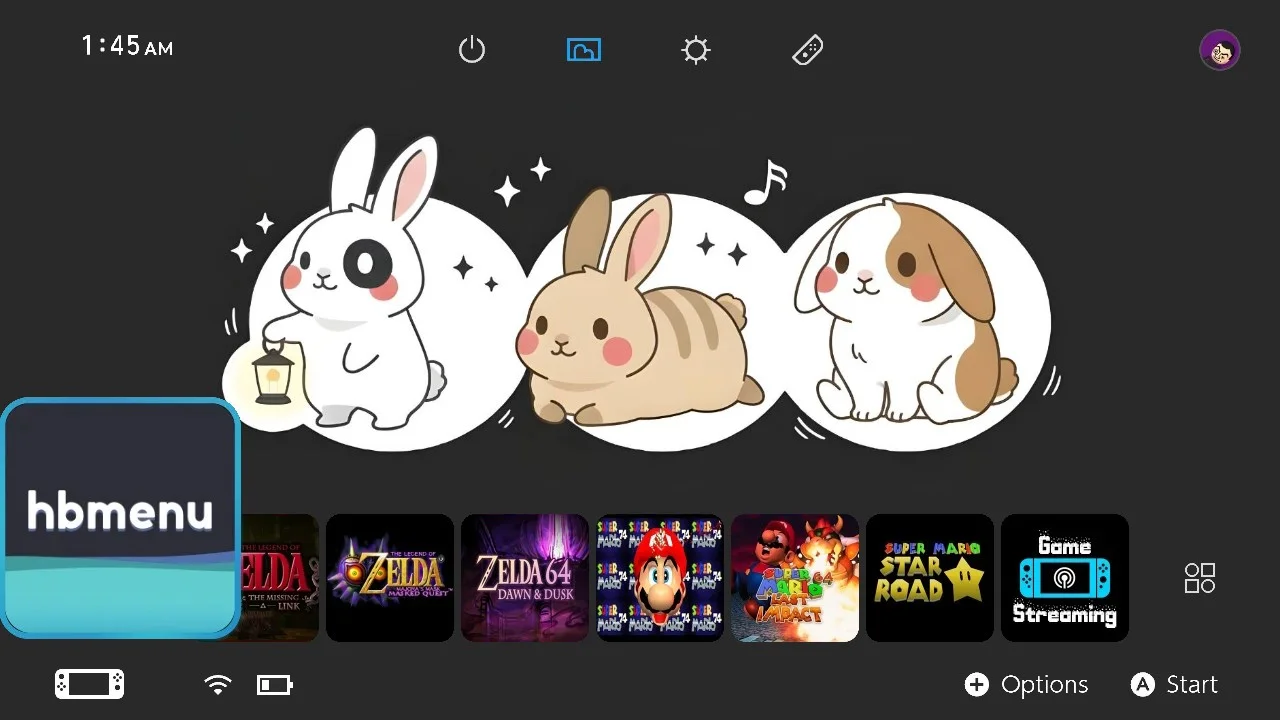The width and height of the screenshot is (1280, 720).
Task: Select Zelda Masked Quest game tile
Action: (x=390, y=578)
